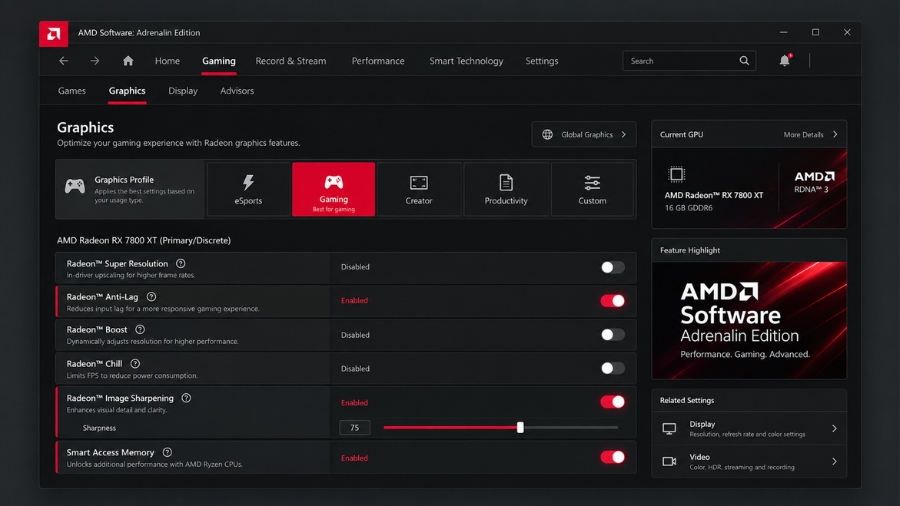The height and width of the screenshot is (506, 900).
Task: Click the AMD Radeon RX 7800 XT card
Action: tap(749, 188)
